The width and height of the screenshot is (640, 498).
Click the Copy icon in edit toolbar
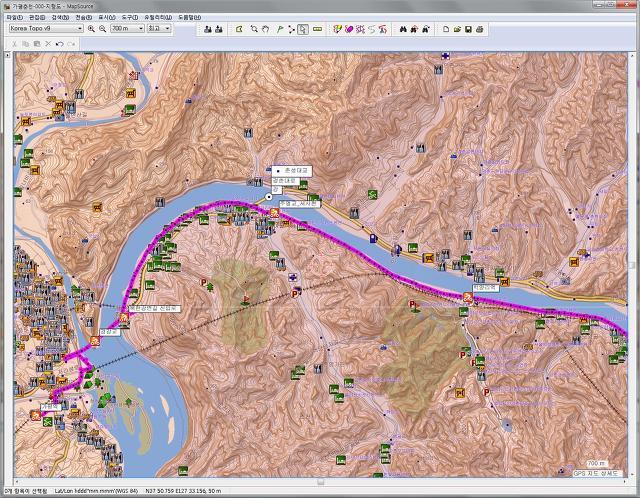point(25,44)
